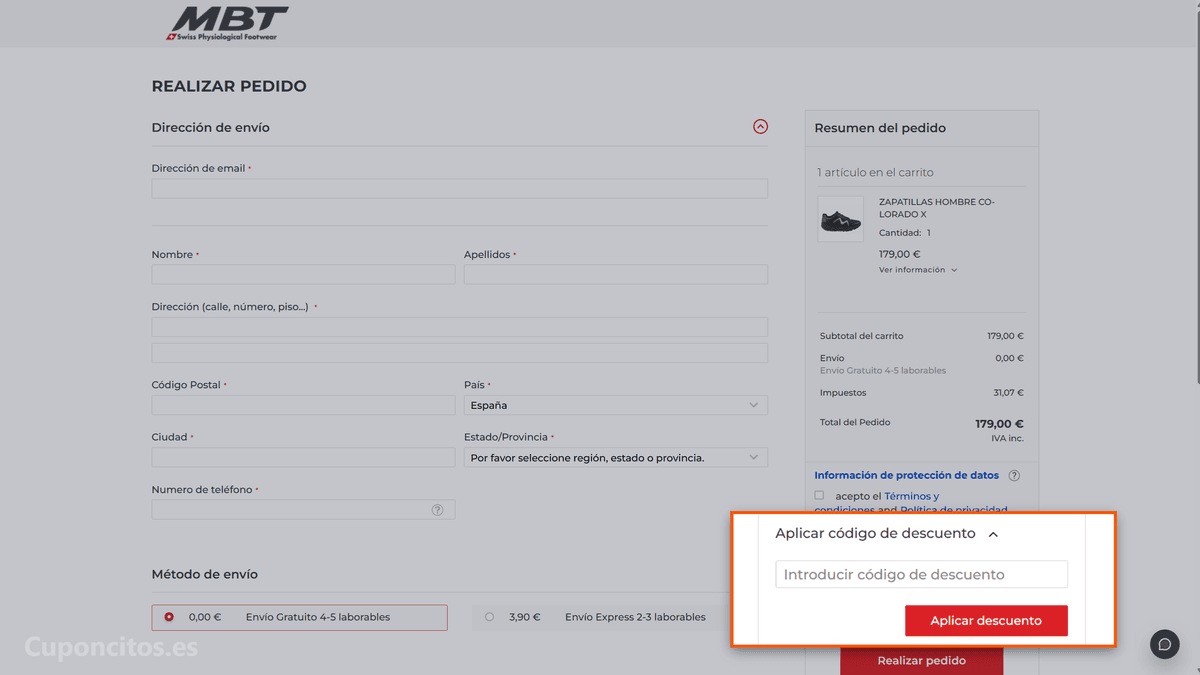Click the Resumen del pedido heading
Screen dimensions: 1200x675
tap(880, 128)
